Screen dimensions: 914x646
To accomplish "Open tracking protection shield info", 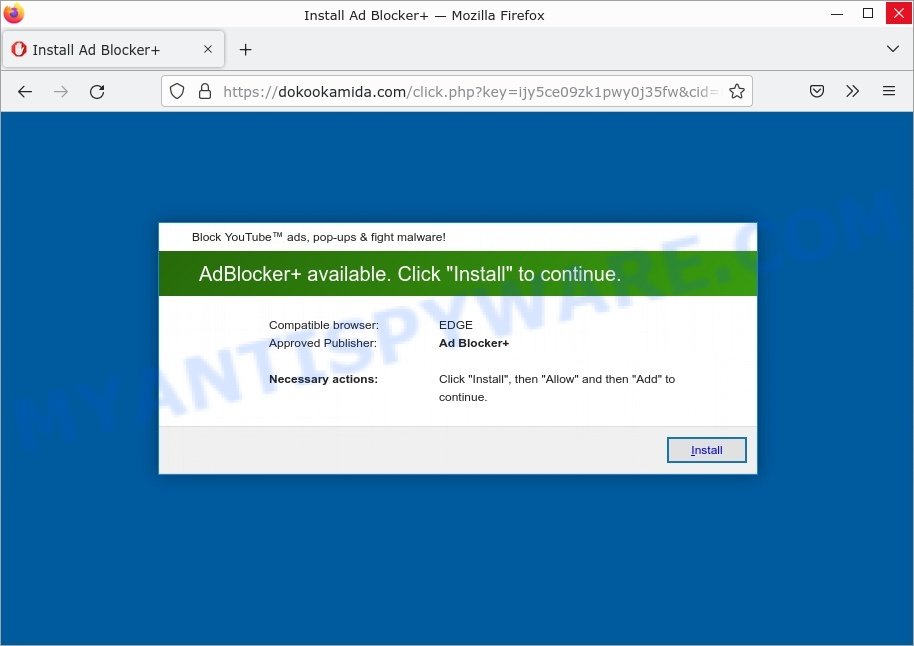I will click(177, 91).
